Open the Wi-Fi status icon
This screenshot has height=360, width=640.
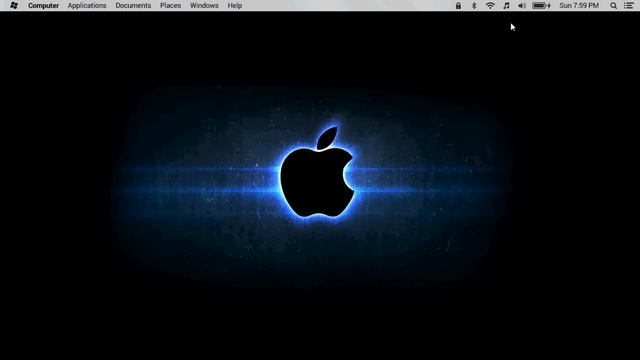click(490, 5)
